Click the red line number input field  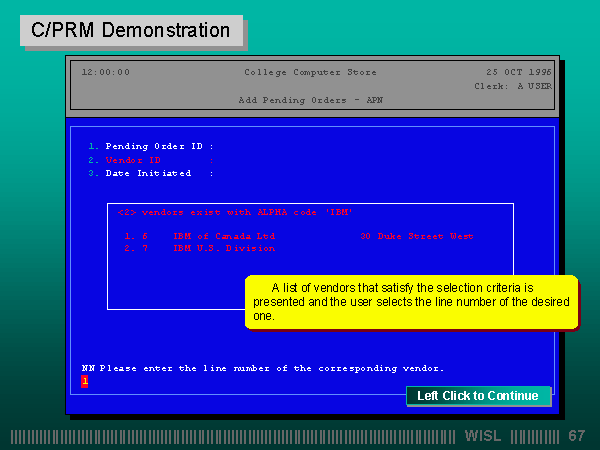point(85,381)
